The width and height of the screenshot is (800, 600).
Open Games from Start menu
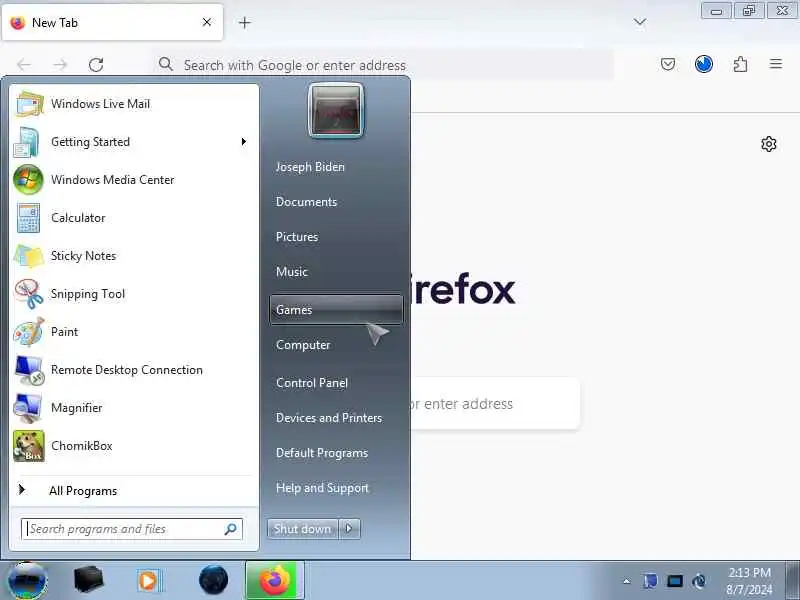[336, 310]
